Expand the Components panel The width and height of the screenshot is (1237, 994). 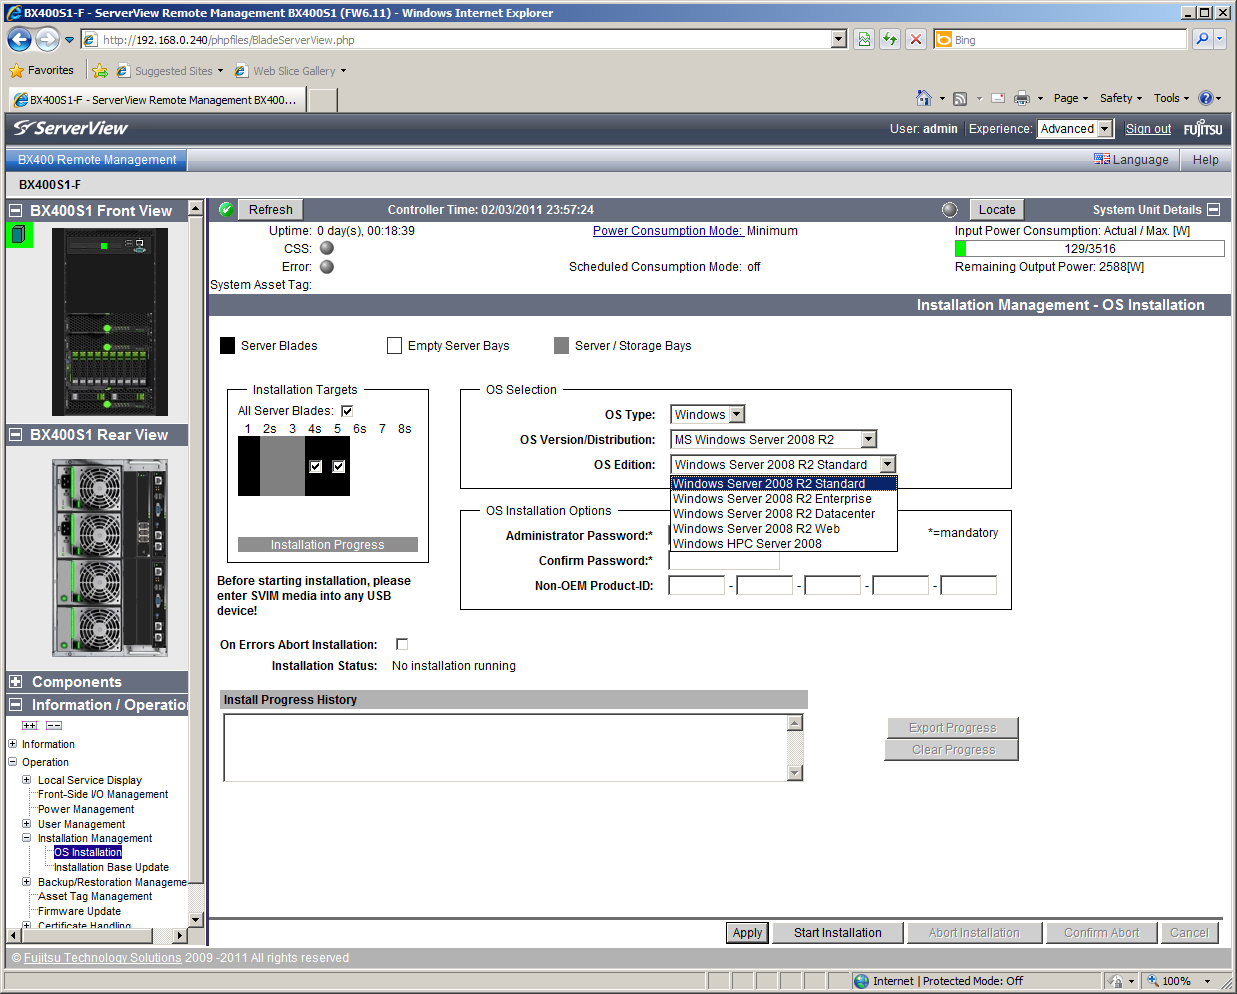tap(16, 682)
